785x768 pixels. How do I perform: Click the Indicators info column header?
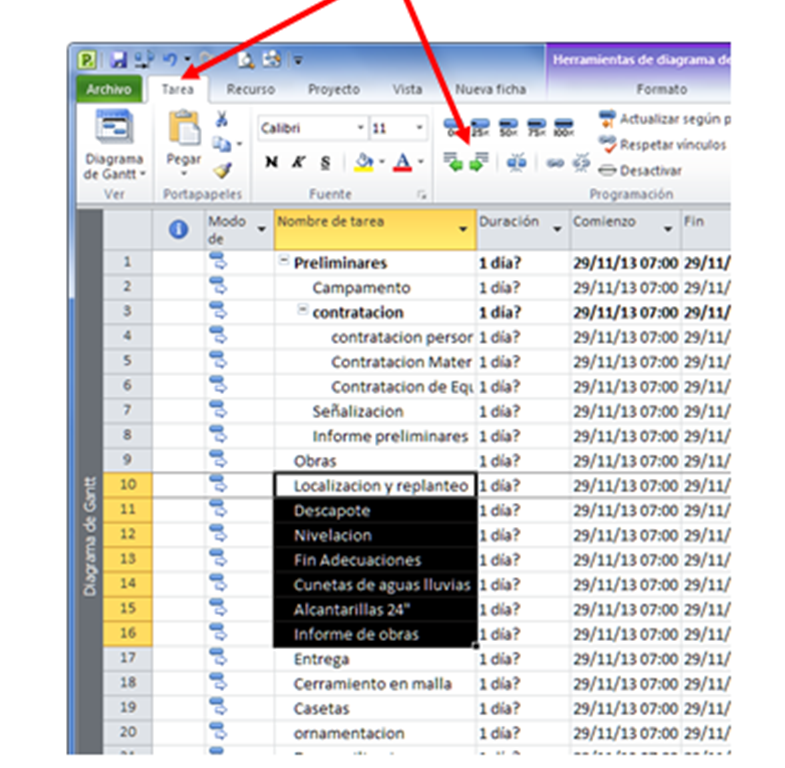(179, 229)
